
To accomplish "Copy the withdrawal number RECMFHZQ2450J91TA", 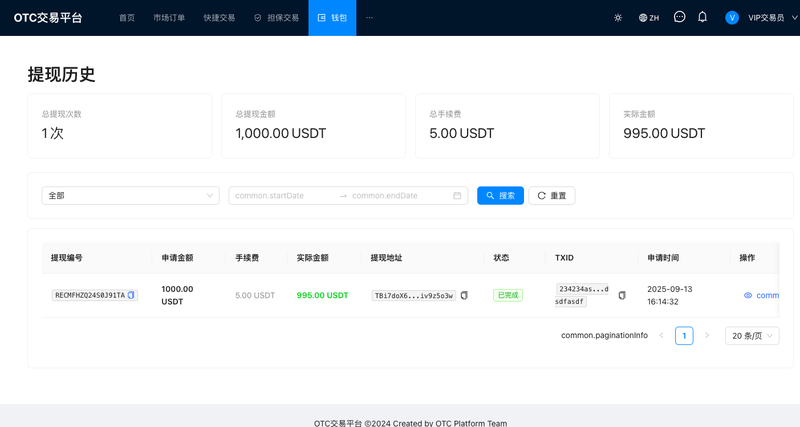I will (131, 296).
